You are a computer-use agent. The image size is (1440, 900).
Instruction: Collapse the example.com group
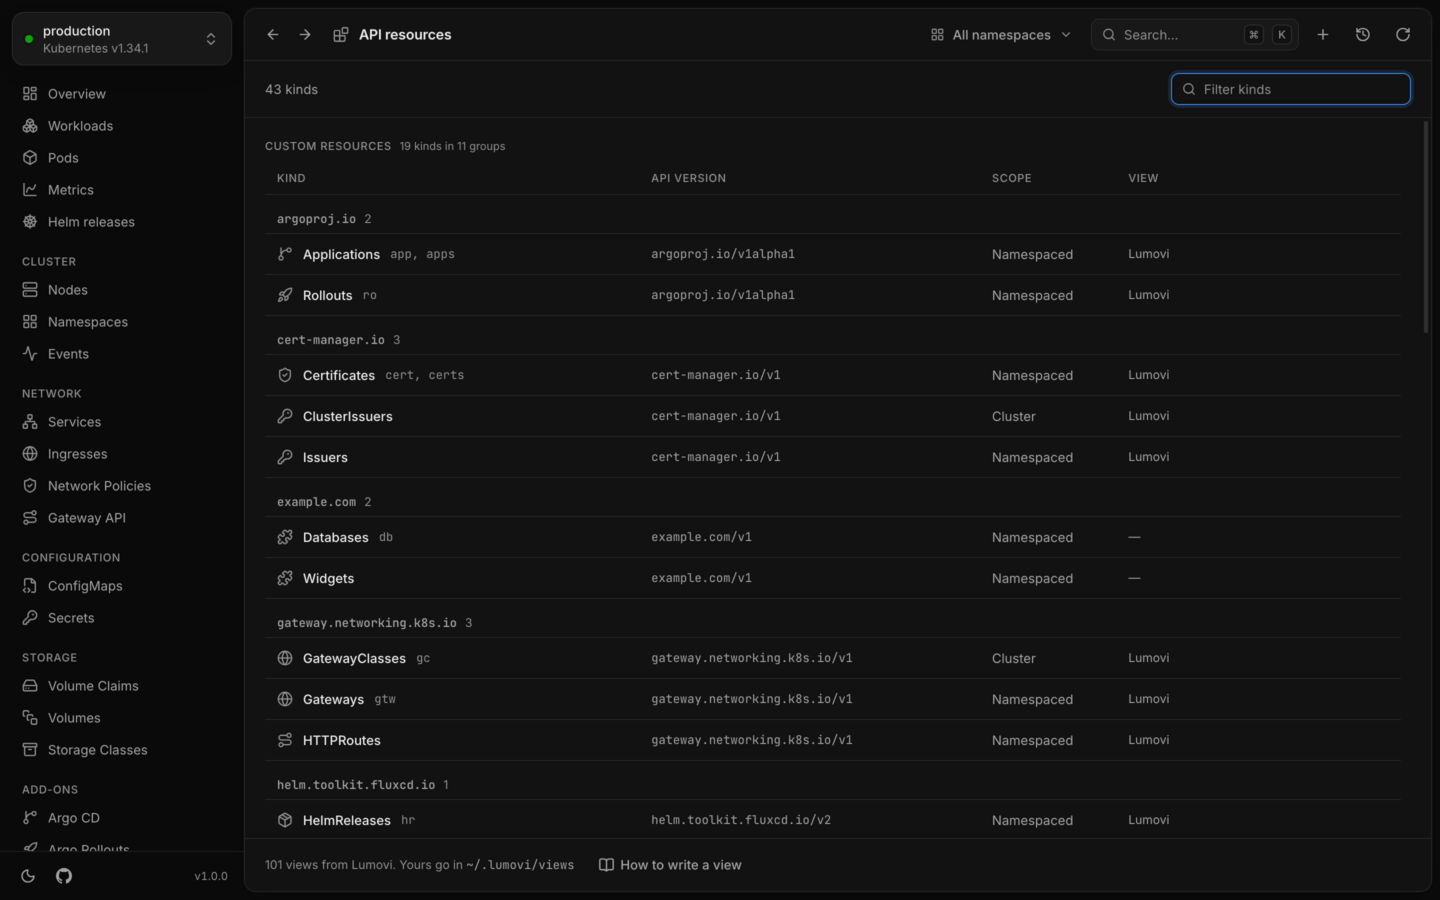(324, 502)
